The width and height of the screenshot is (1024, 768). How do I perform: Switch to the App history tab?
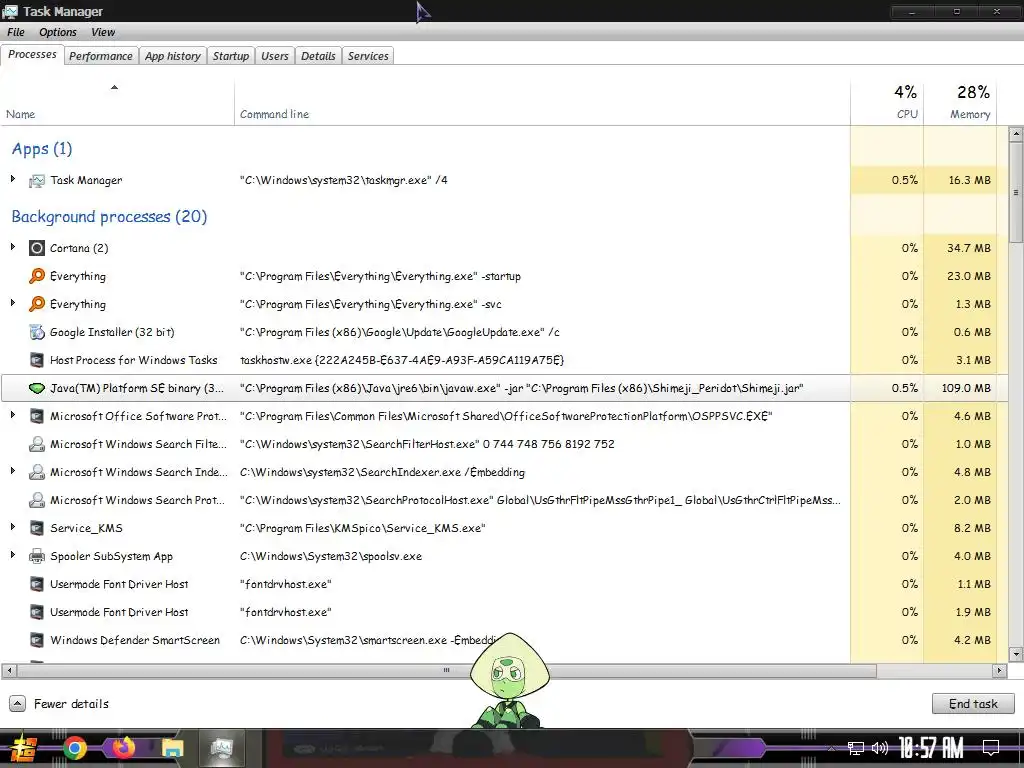pyautogui.click(x=172, y=56)
